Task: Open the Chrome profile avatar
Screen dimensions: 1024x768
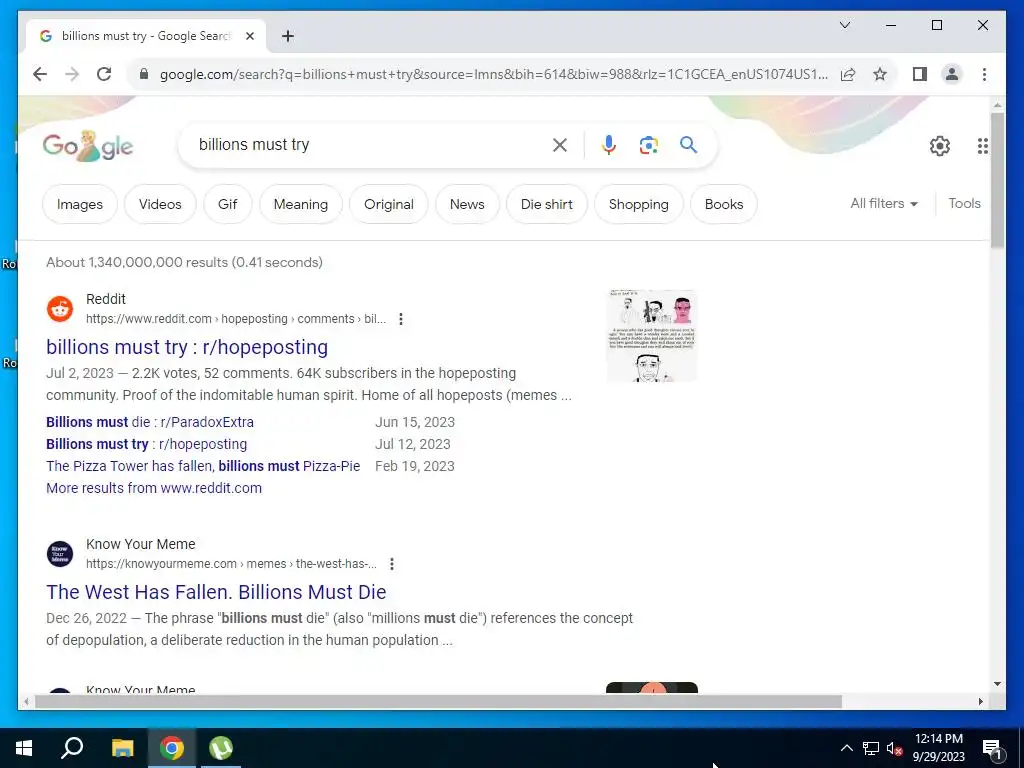Action: click(x=952, y=74)
